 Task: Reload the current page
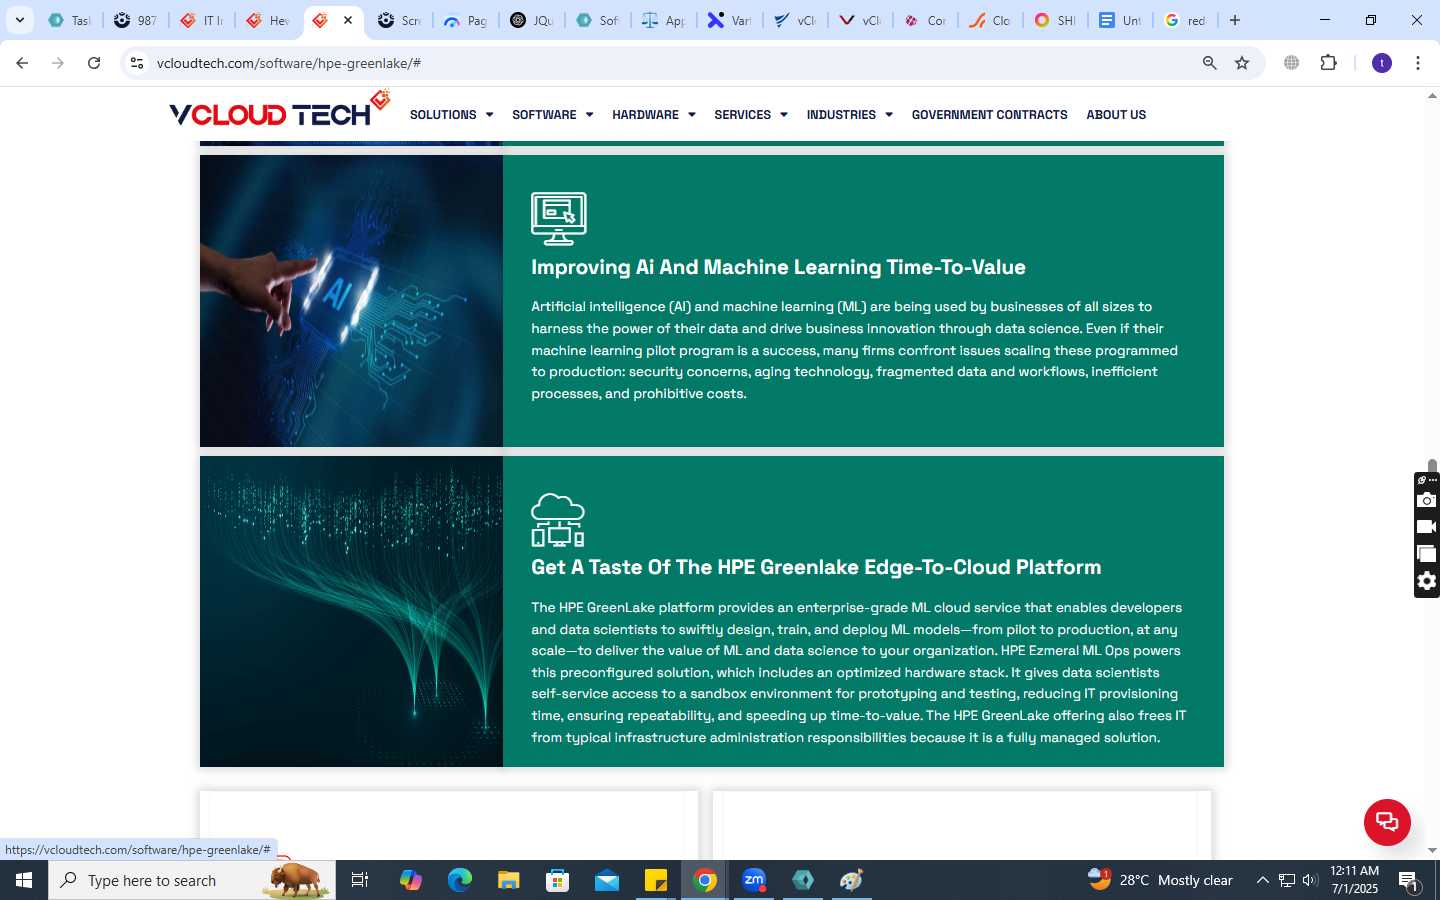[94, 63]
